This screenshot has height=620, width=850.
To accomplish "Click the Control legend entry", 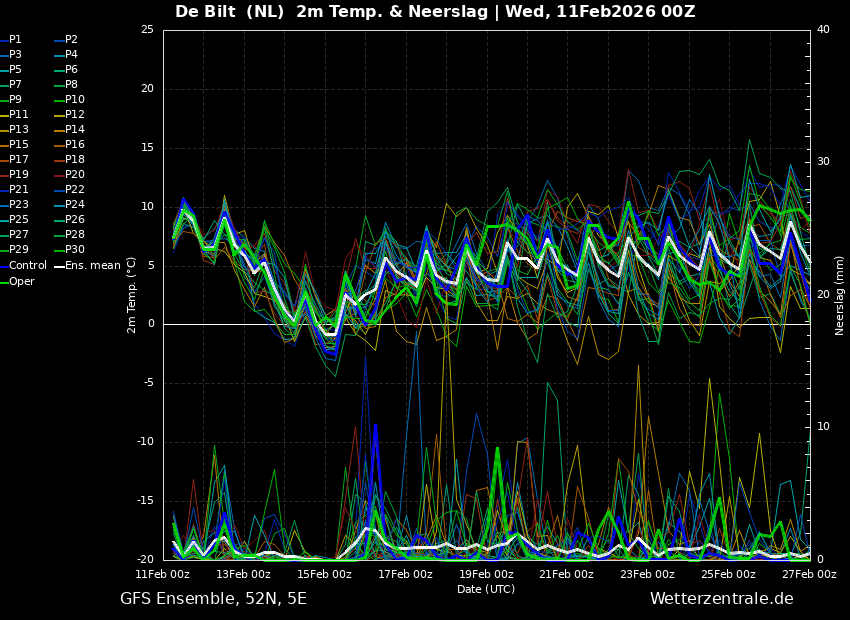I will [27, 266].
